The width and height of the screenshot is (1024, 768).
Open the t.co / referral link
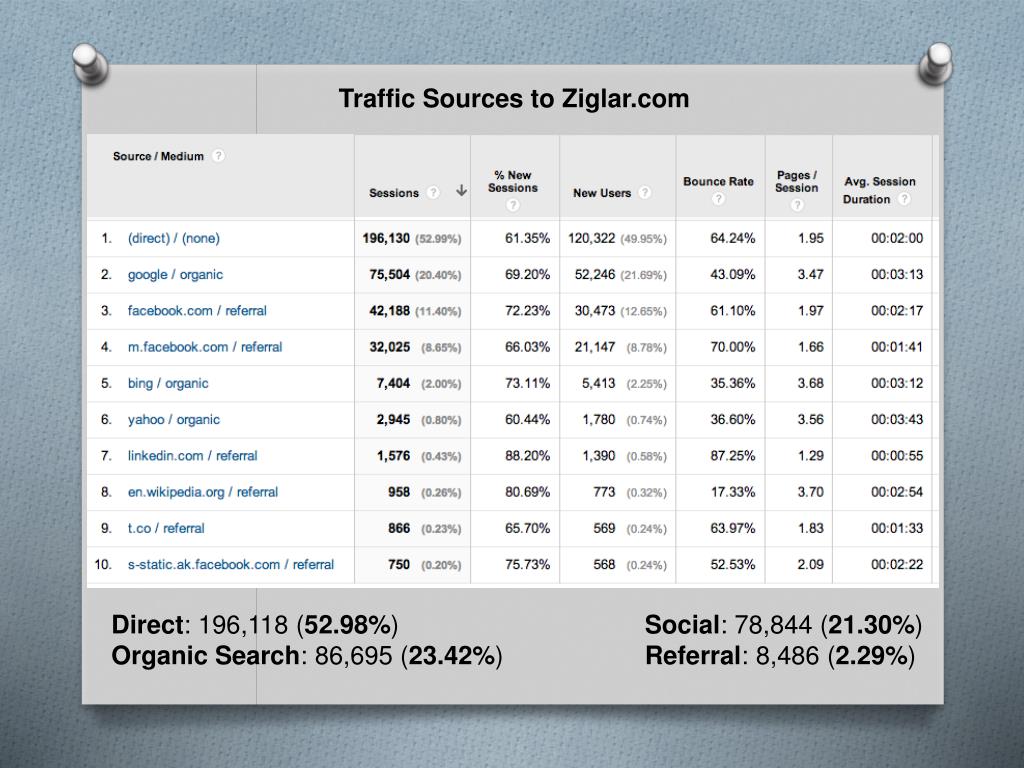pyautogui.click(x=166, y=528)
